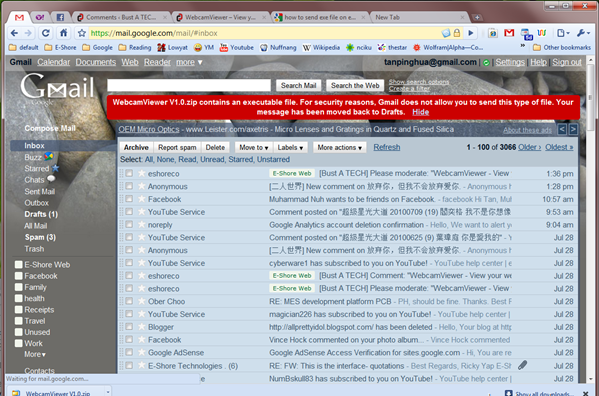Open the new tab plus button
The width and height of the screenshot is (599, 396).
click(477, 17)
